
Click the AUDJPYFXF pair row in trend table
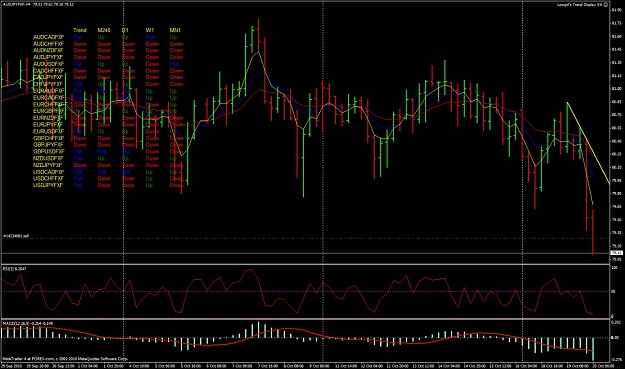48,57
